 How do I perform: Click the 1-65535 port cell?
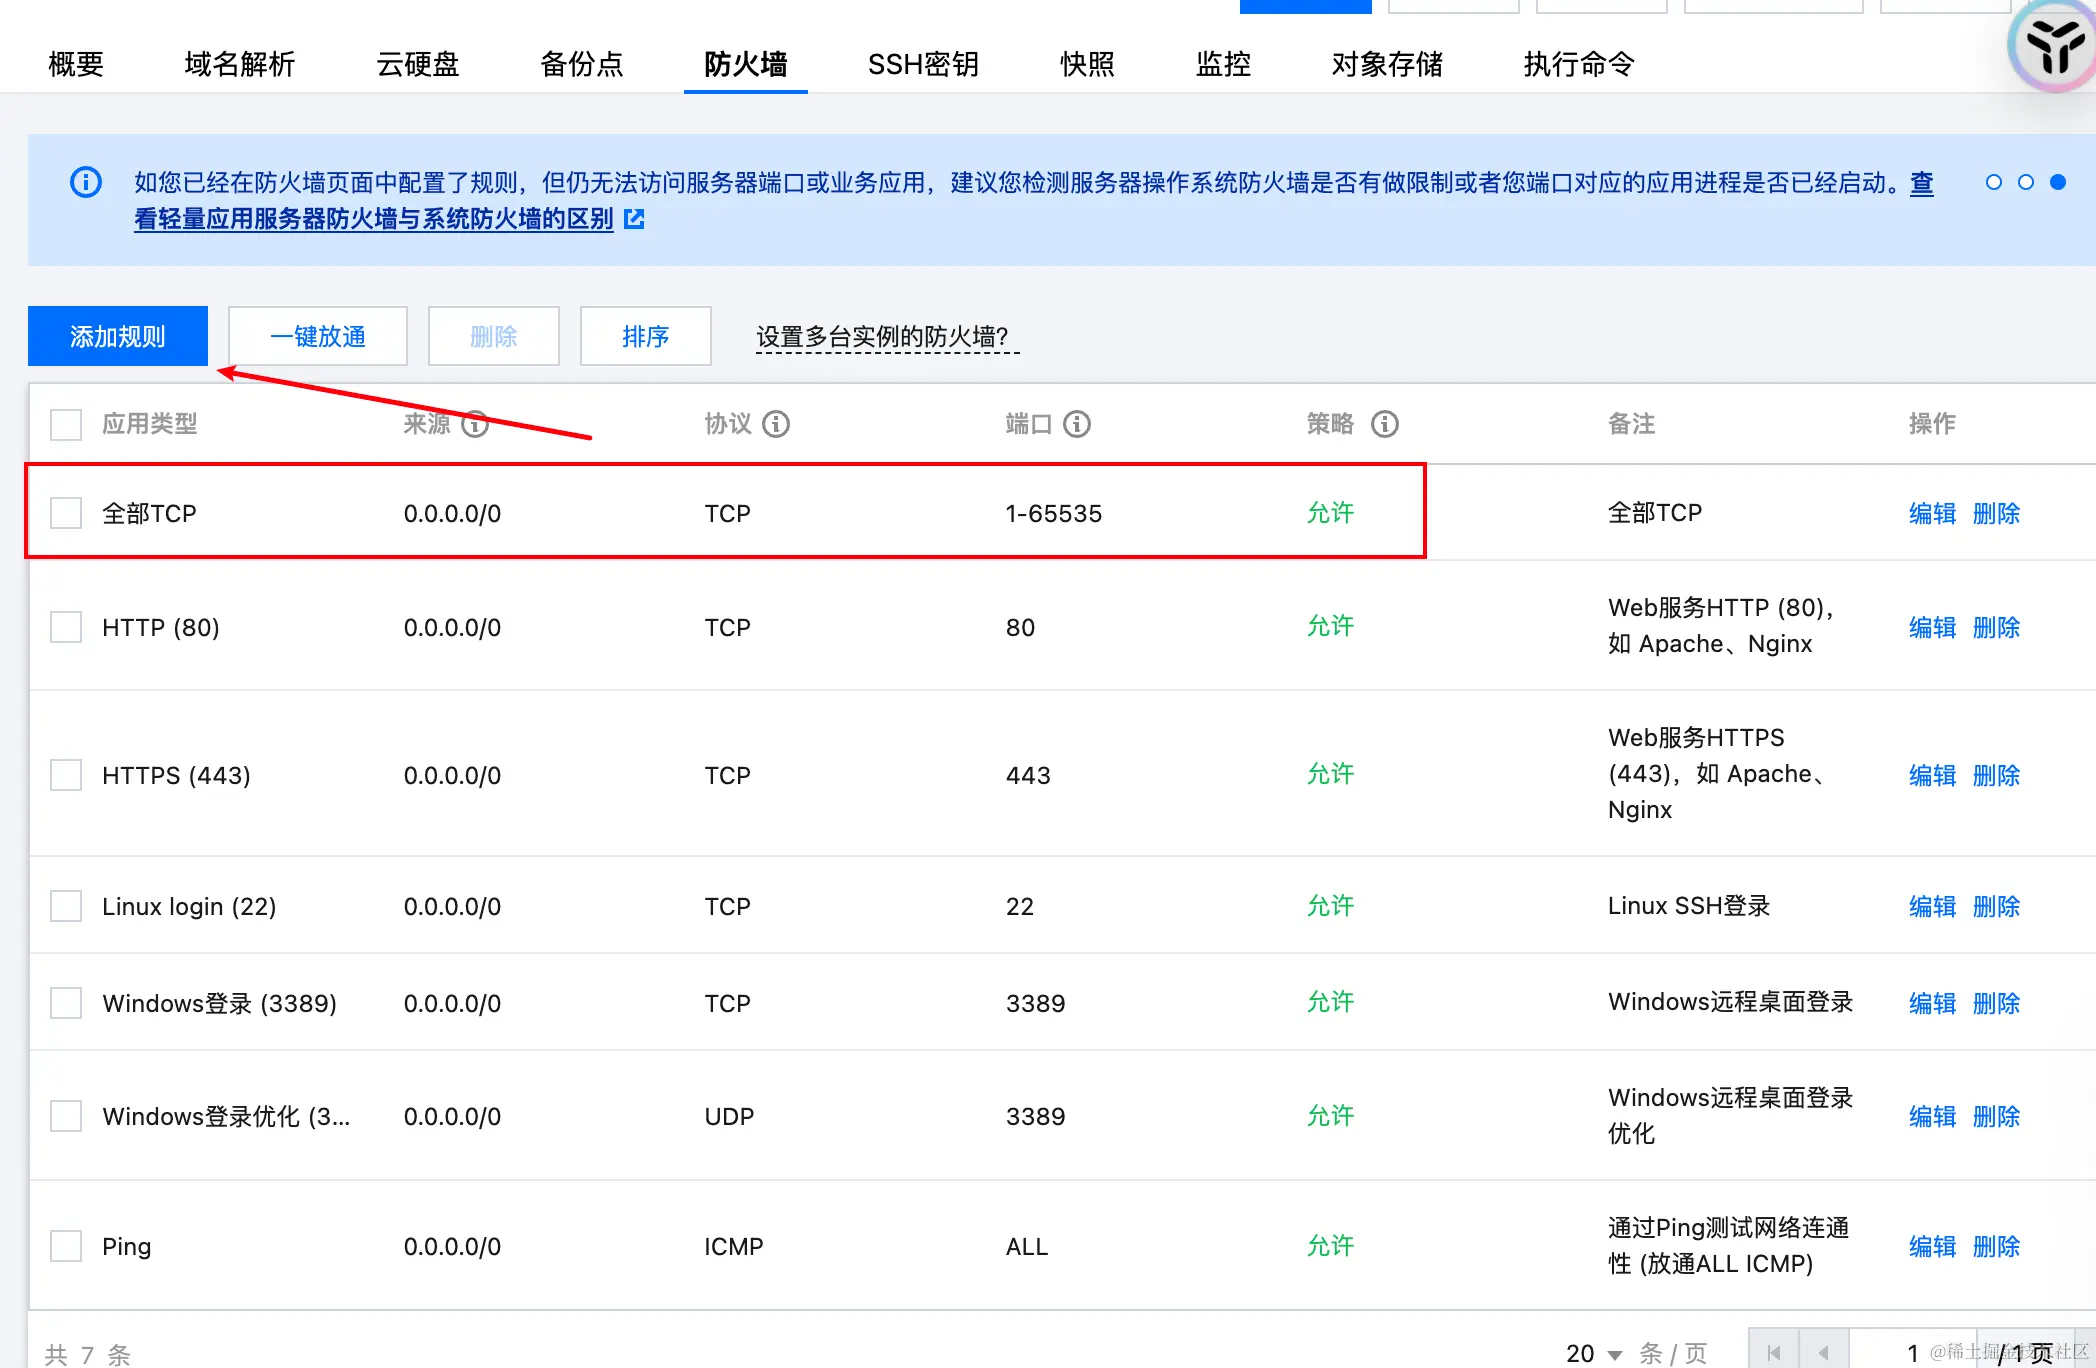1054,513
